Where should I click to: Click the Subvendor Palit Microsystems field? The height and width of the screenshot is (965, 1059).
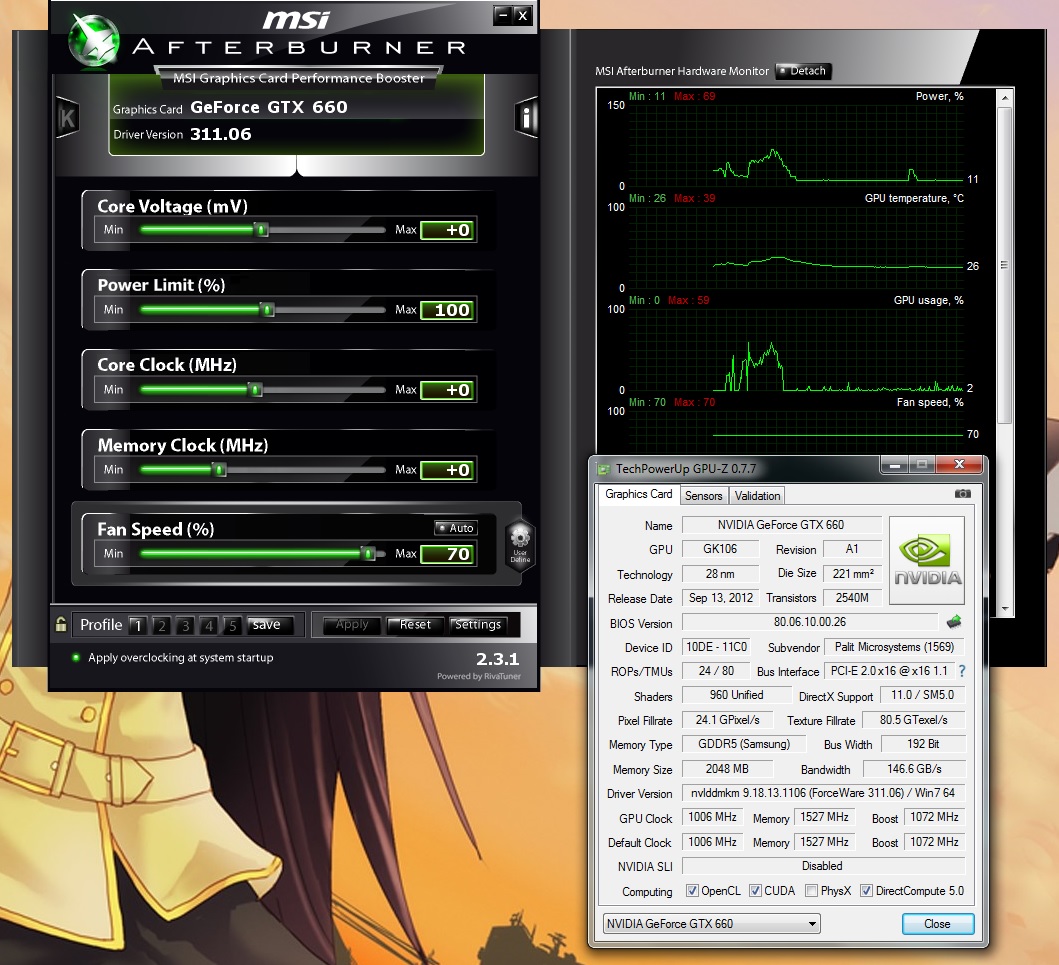coord(894,647)
